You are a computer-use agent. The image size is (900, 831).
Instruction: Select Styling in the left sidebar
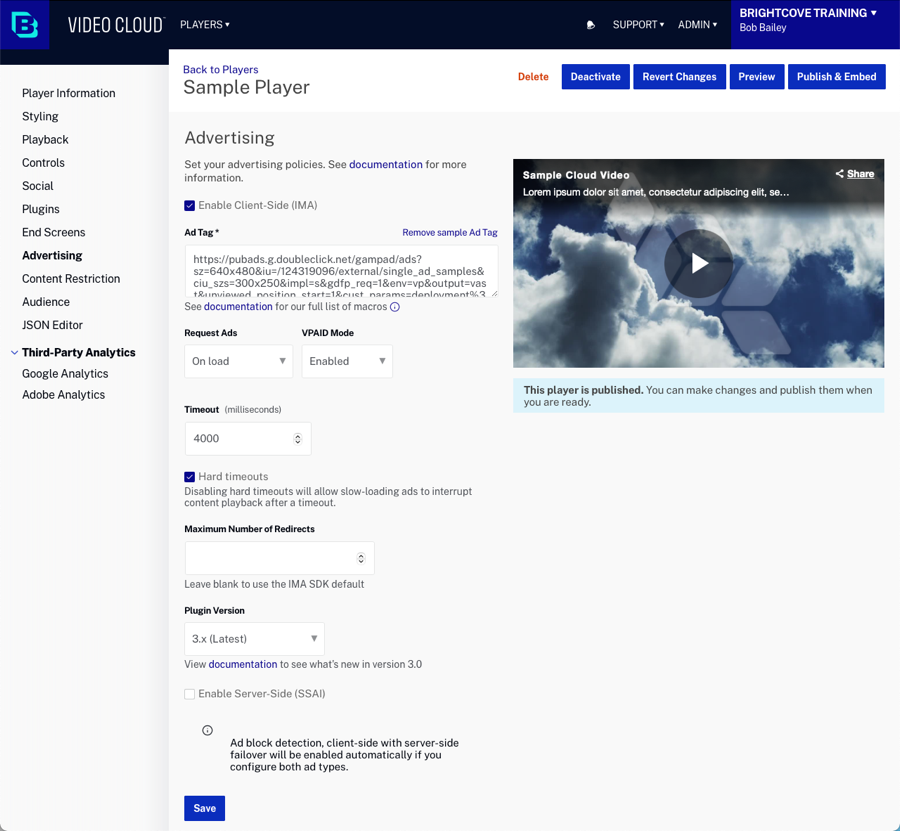(x=40, y=116)
